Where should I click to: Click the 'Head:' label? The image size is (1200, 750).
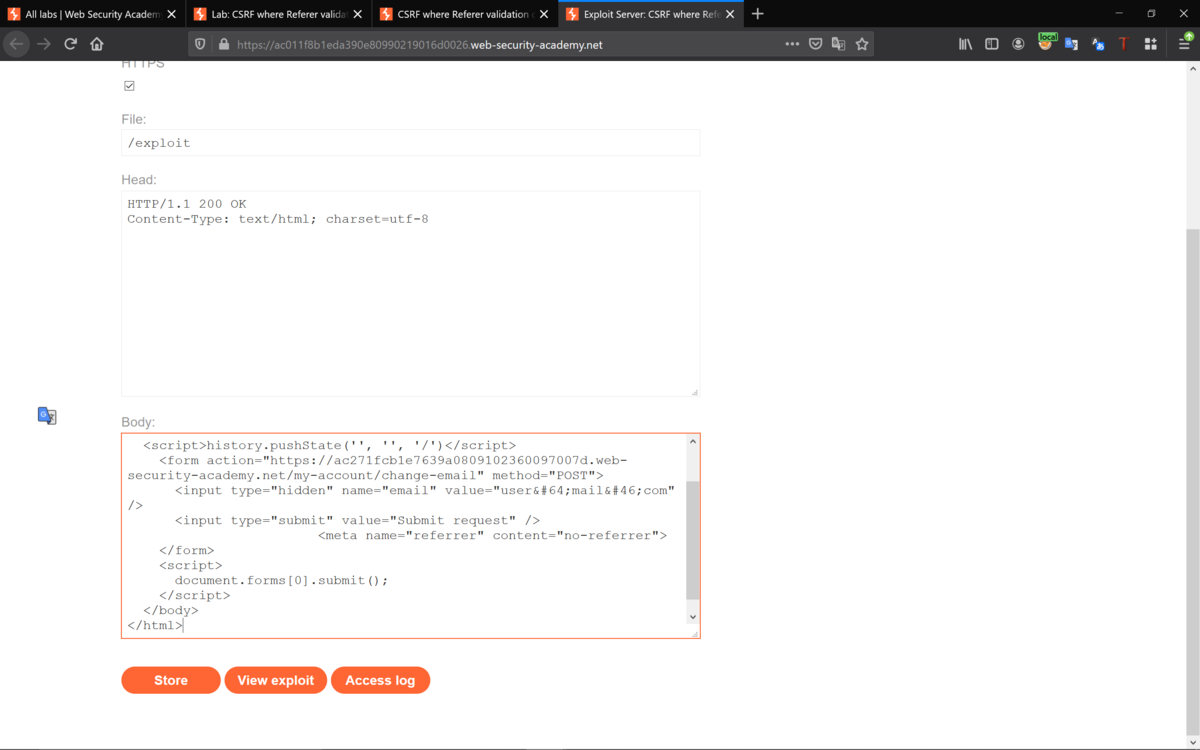coord(139,180)
